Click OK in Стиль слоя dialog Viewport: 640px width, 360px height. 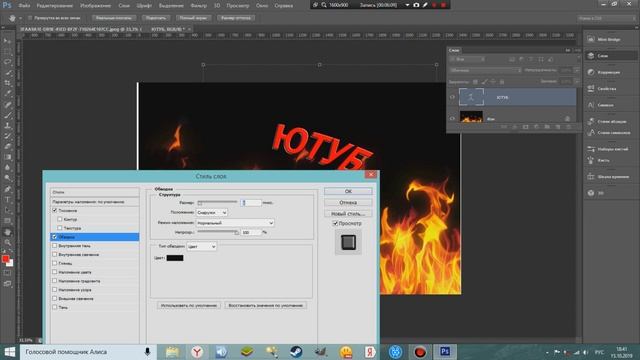(348, 191)
